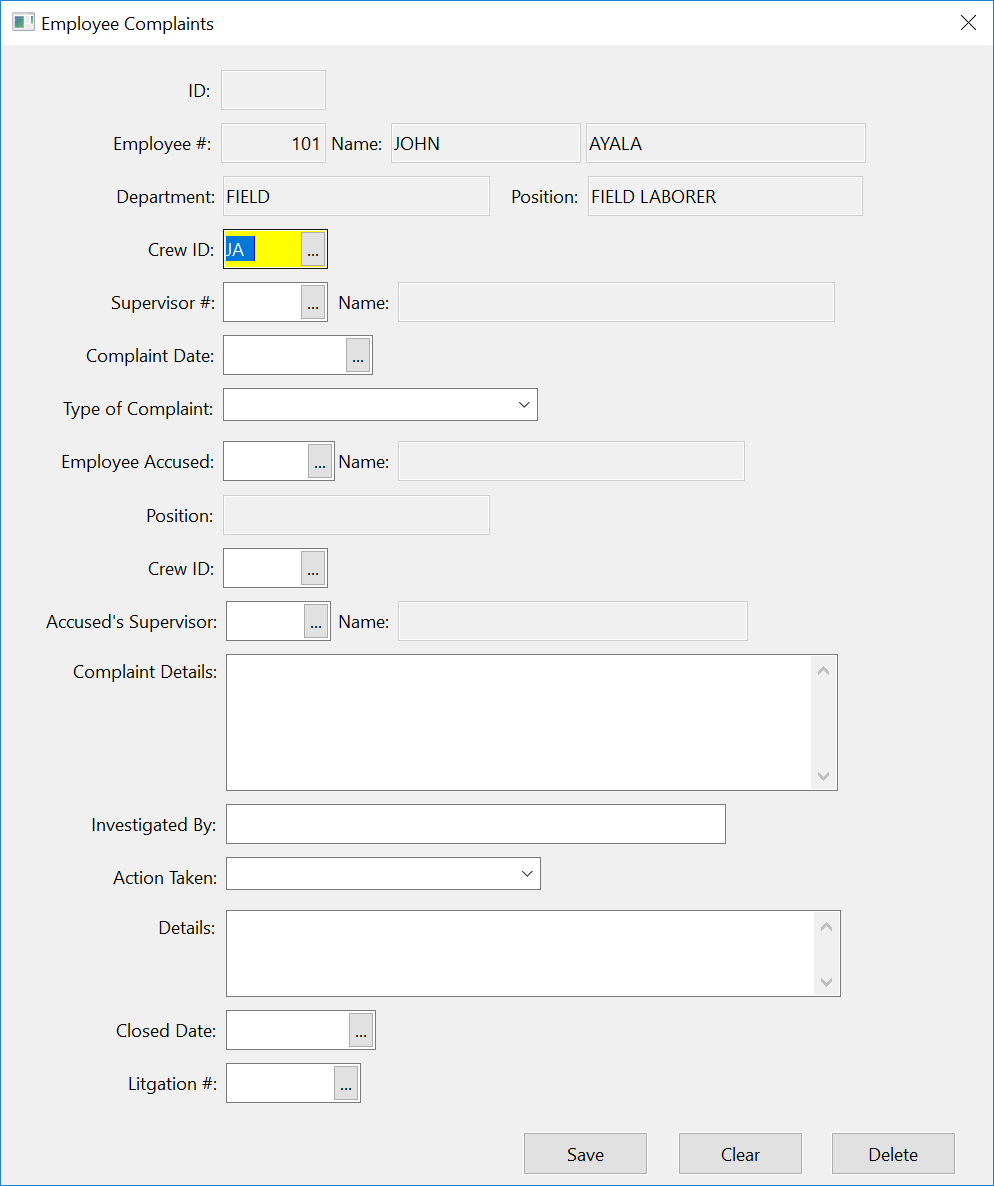Expand the Type of Complaint dropdown
This screenshot has width=994, height=1186.
tap(524, 405)
